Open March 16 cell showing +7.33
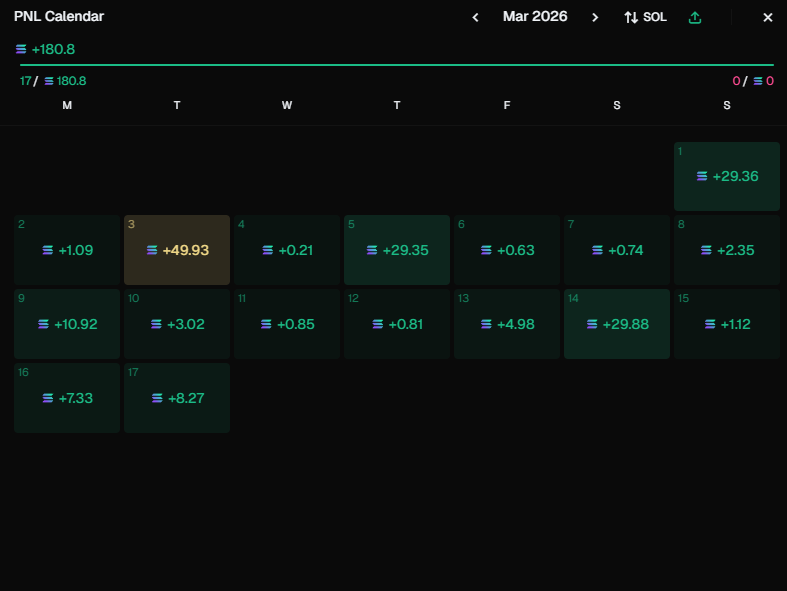The image size is (787, 591). 67,398
